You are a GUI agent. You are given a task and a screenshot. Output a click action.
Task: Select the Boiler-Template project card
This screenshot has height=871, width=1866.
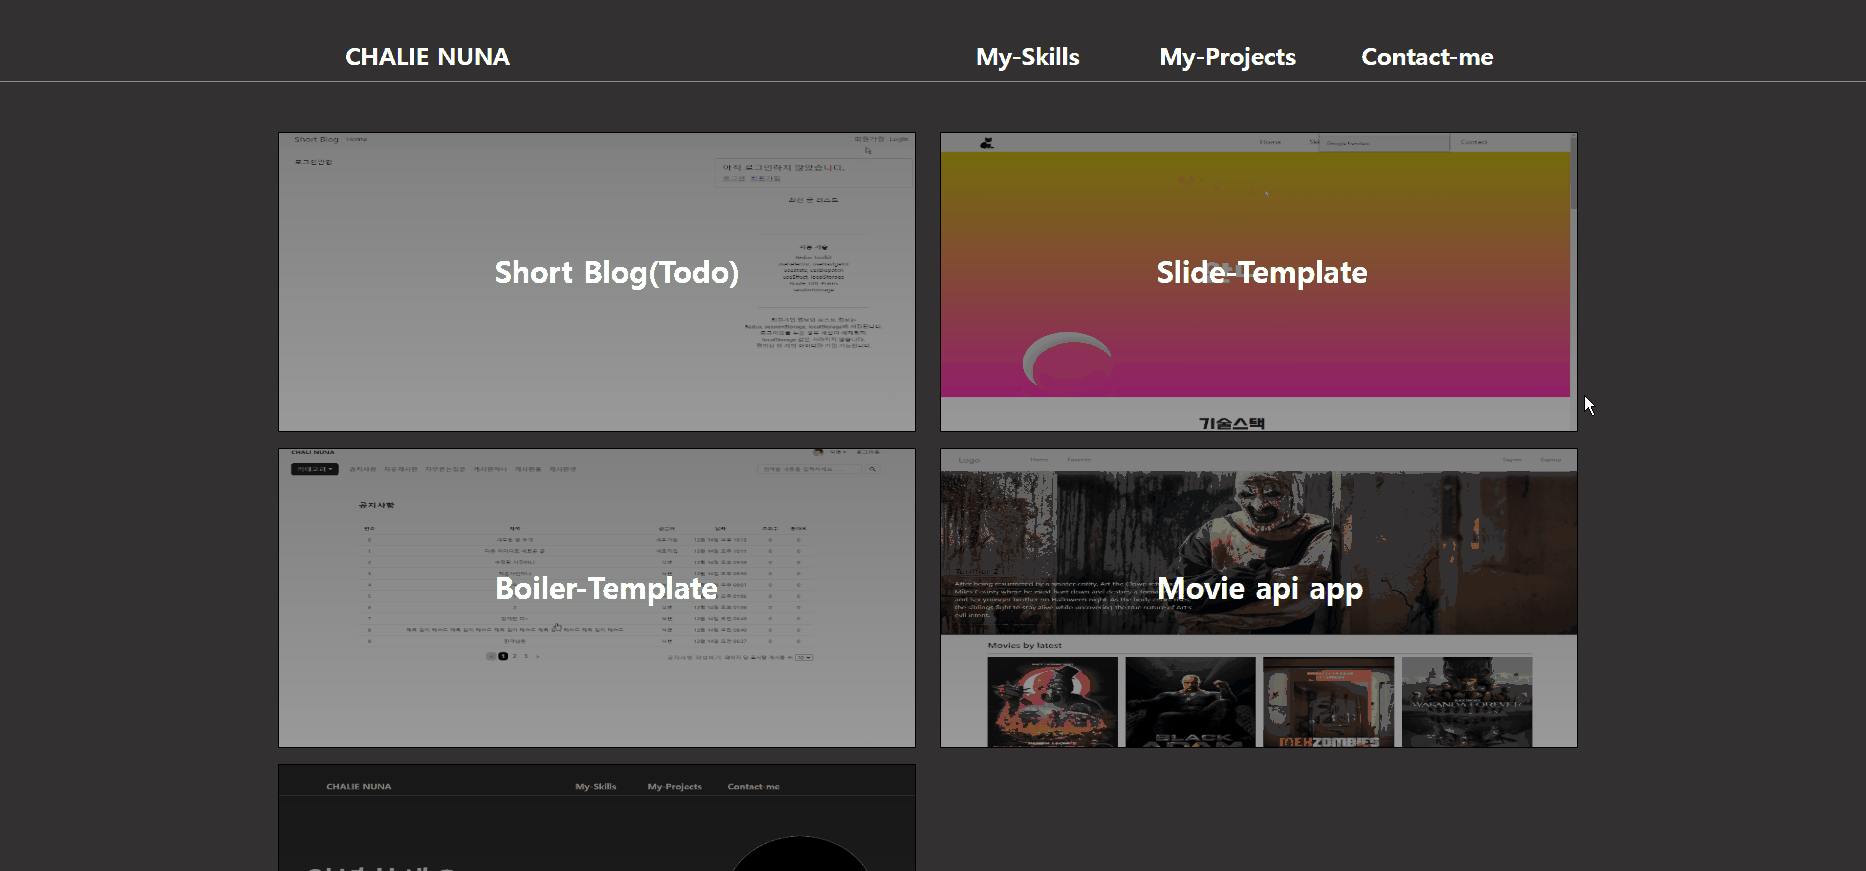coord(597,598)
